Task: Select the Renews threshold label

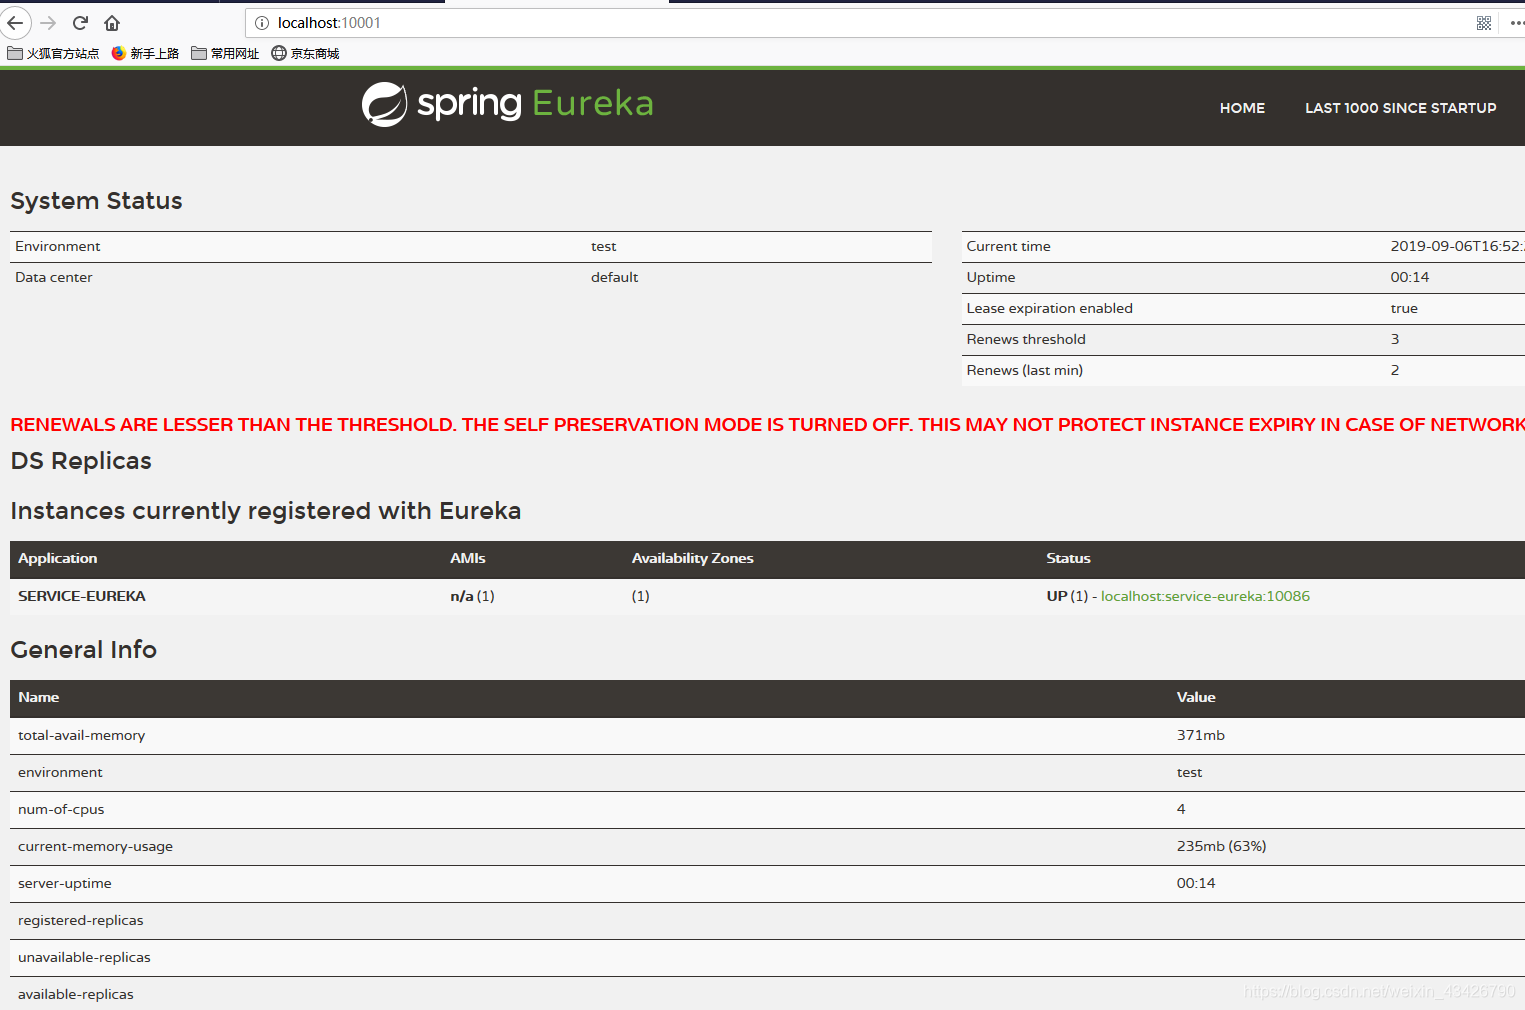Action: tap(1026, 339)
